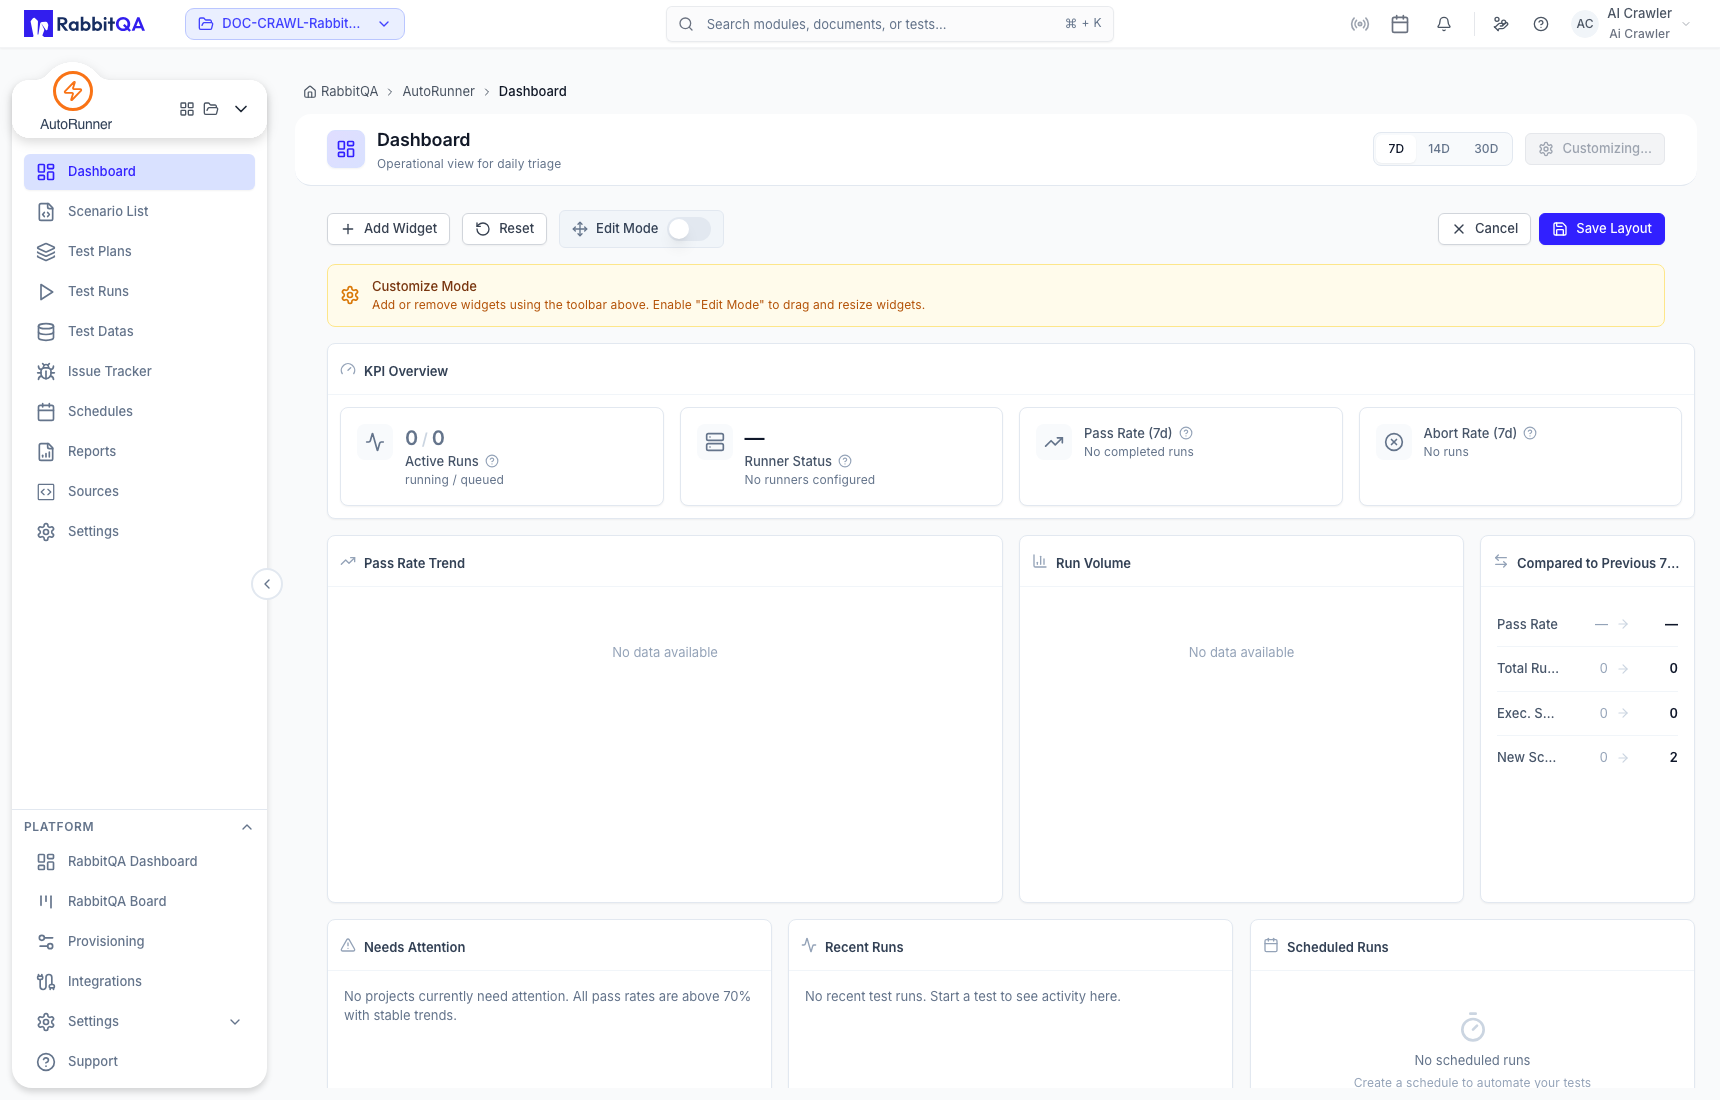Open the AI Crawler account menu chevron
The image size is (1720, 1100).
click(x=1686, y=24)
